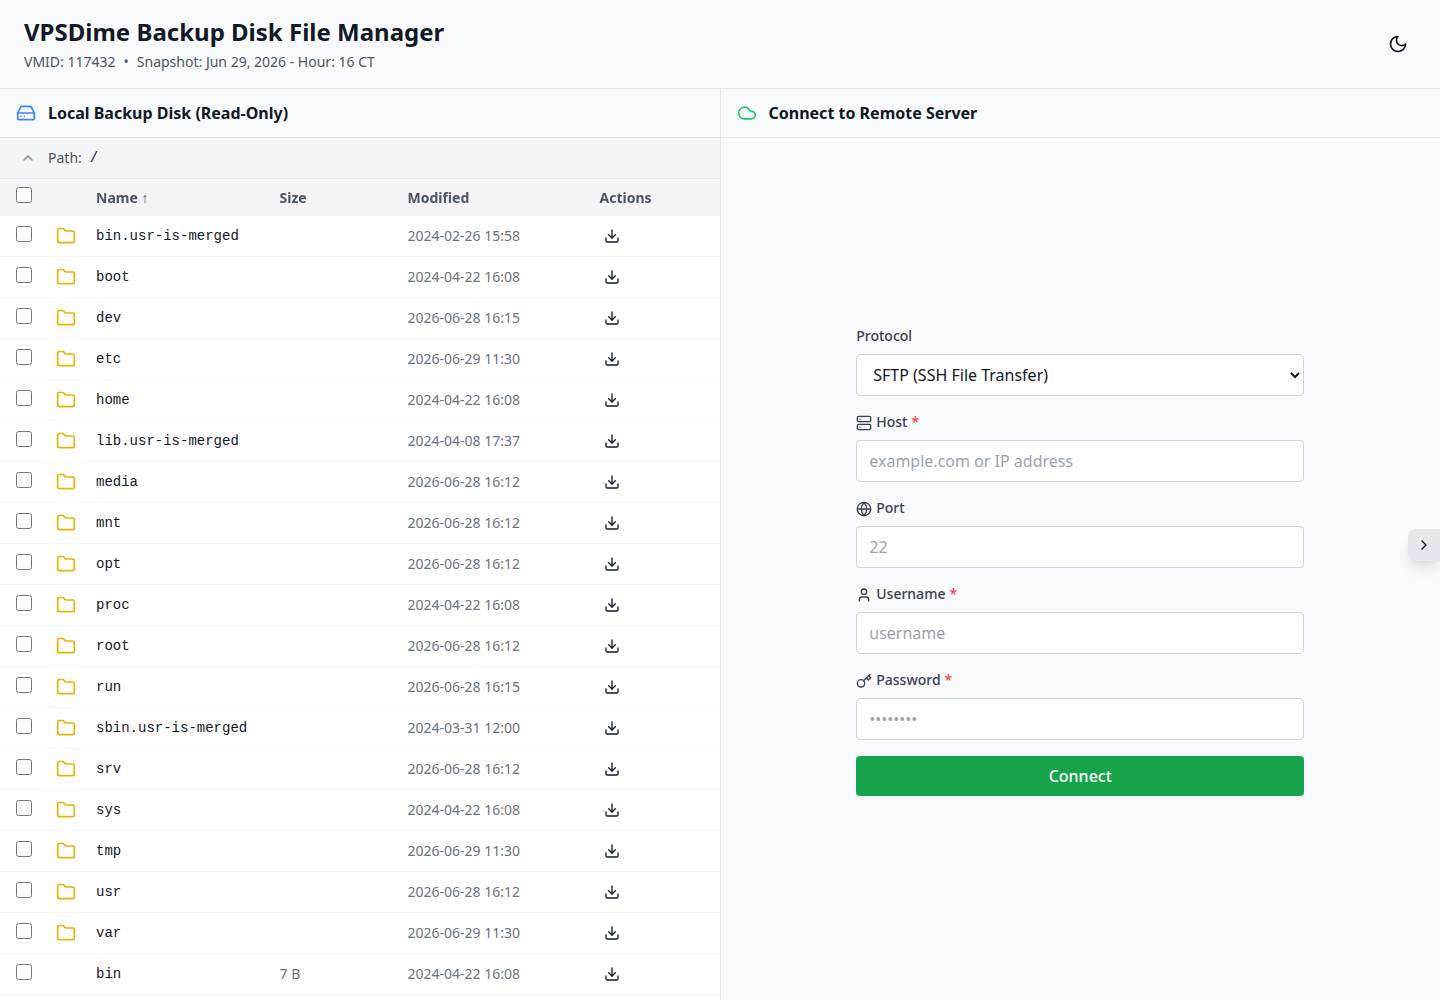This screenshot has height=1000, width=1440.
Task: Download the proc folder
Action: [x=612, y=605]
